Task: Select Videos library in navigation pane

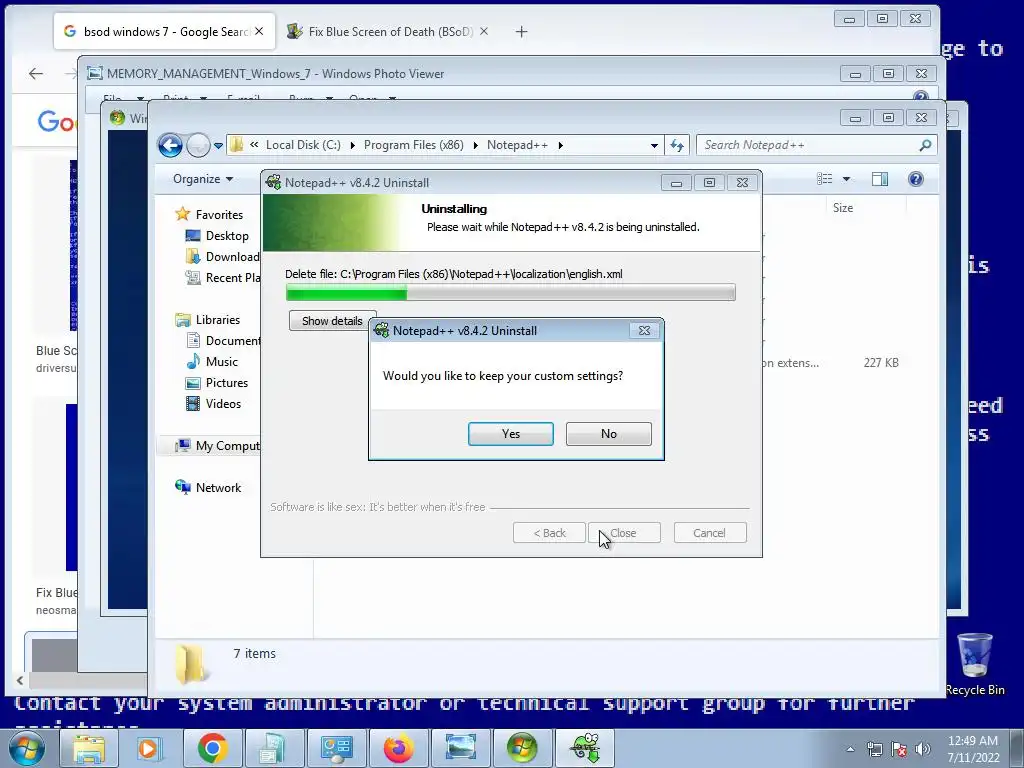Action: (214, 404)
